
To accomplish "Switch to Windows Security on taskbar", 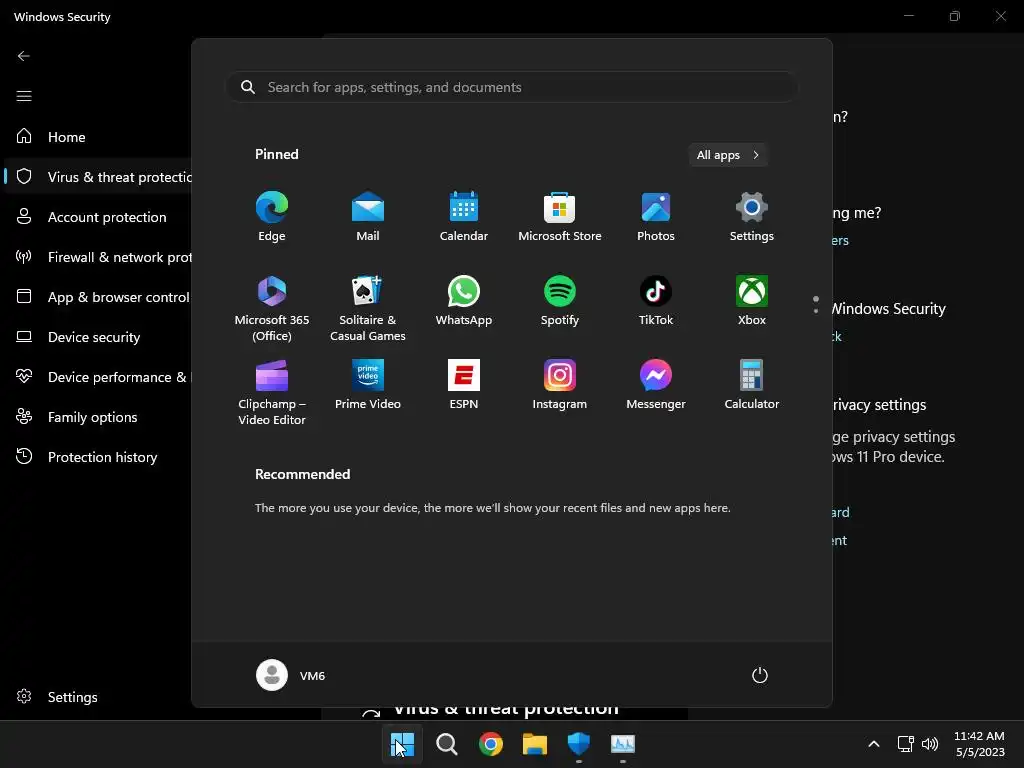I will (x=579, y=744).
